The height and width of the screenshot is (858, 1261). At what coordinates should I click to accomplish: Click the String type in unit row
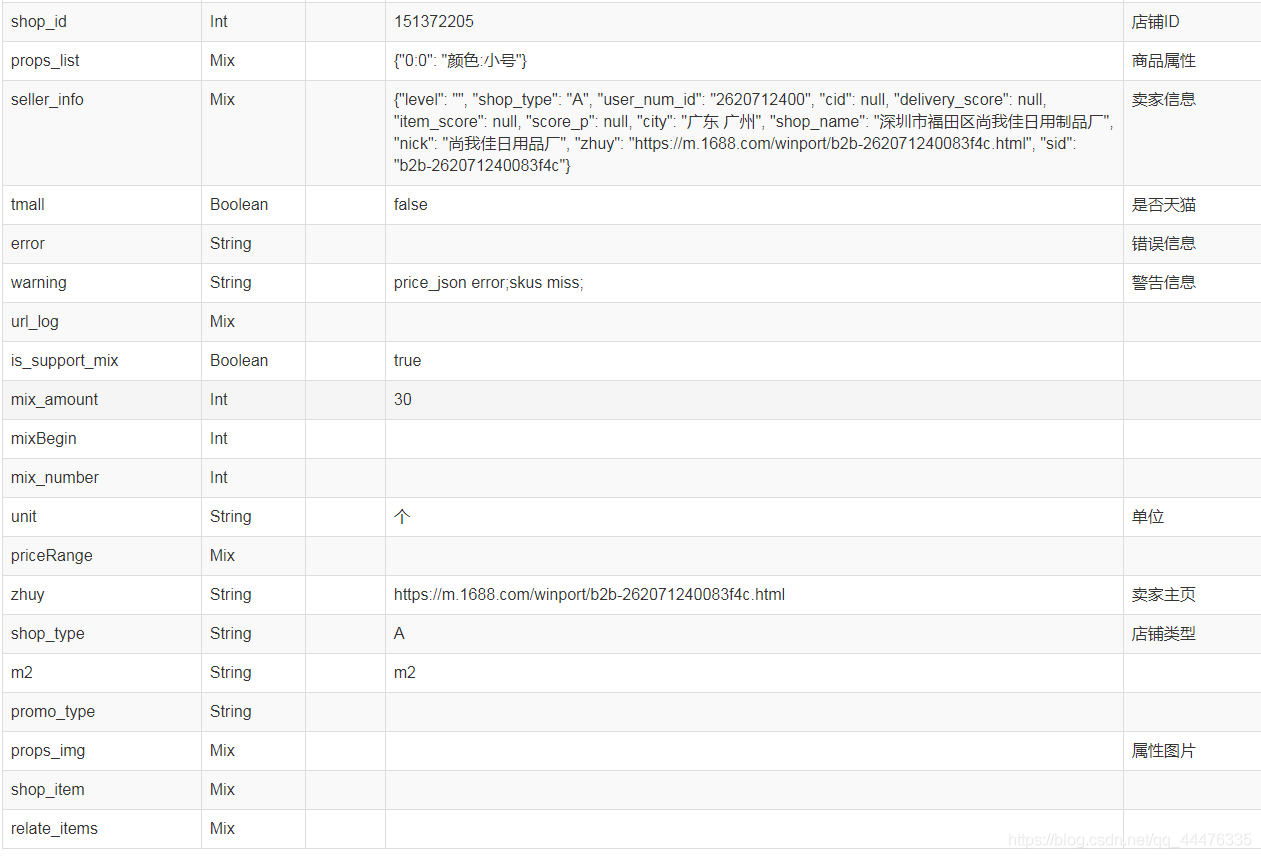231,517
